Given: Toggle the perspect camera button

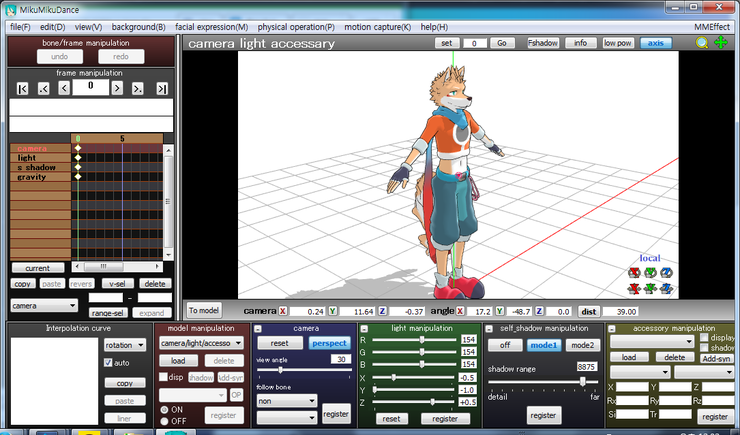Looking at the screenshot, I should point(329,343).
